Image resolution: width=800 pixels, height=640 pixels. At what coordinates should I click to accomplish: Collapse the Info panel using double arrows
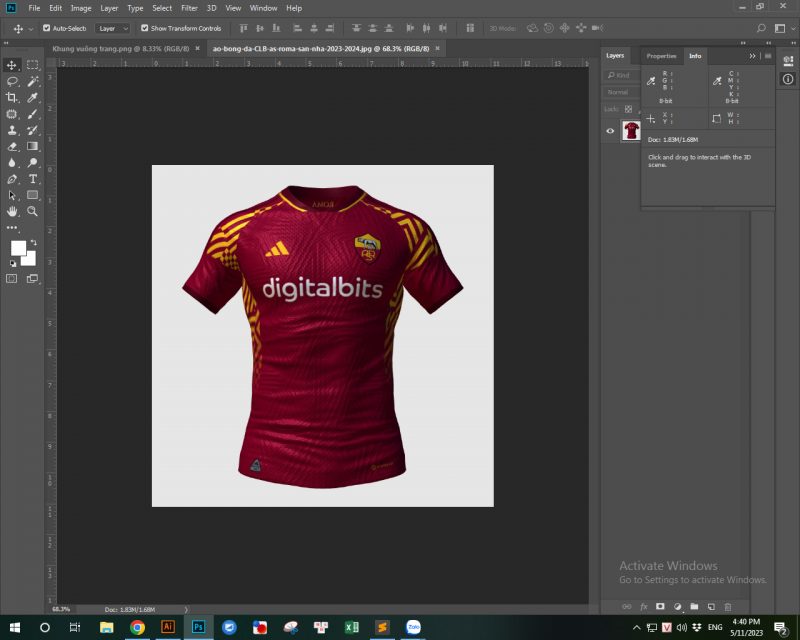point(752,56)
